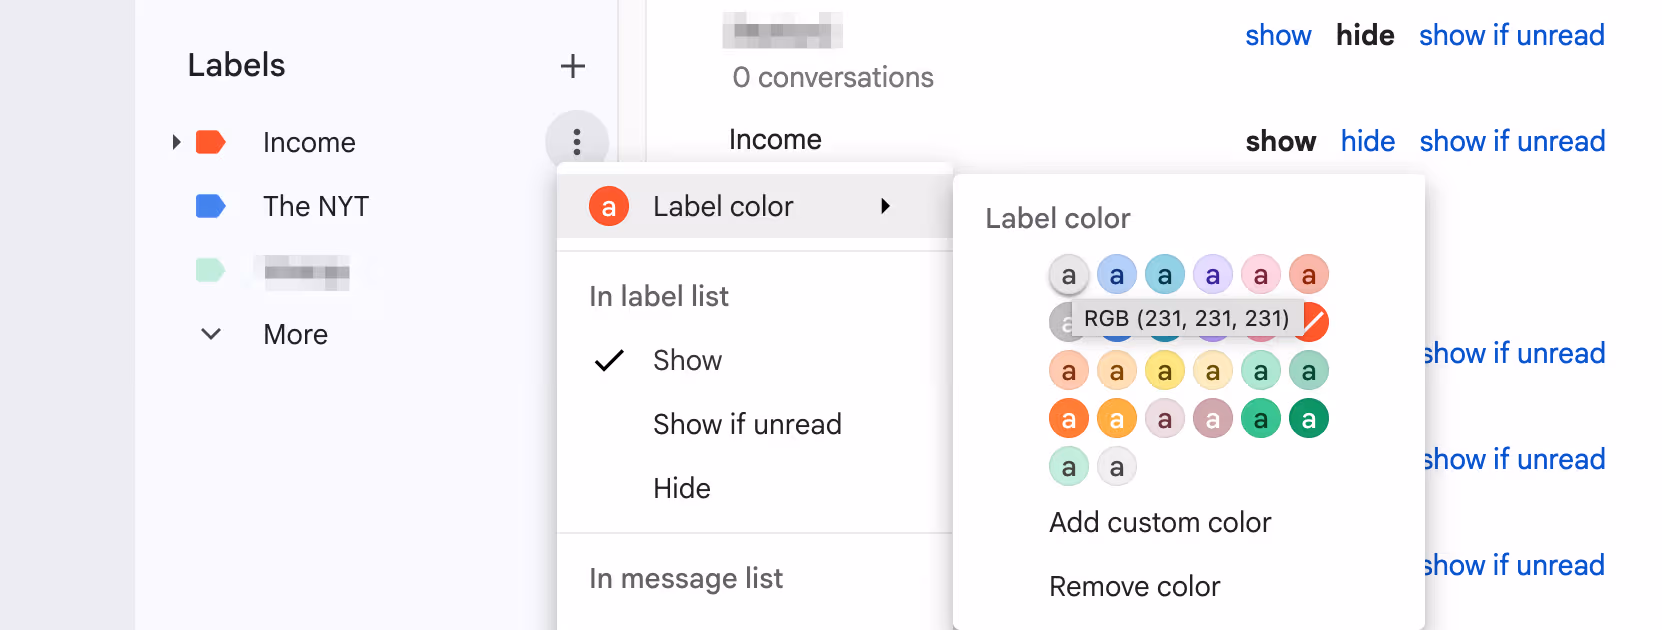Viewport: 1662px width, 630px height.
Task: Click Add custom color
Action: (1160, 522)
